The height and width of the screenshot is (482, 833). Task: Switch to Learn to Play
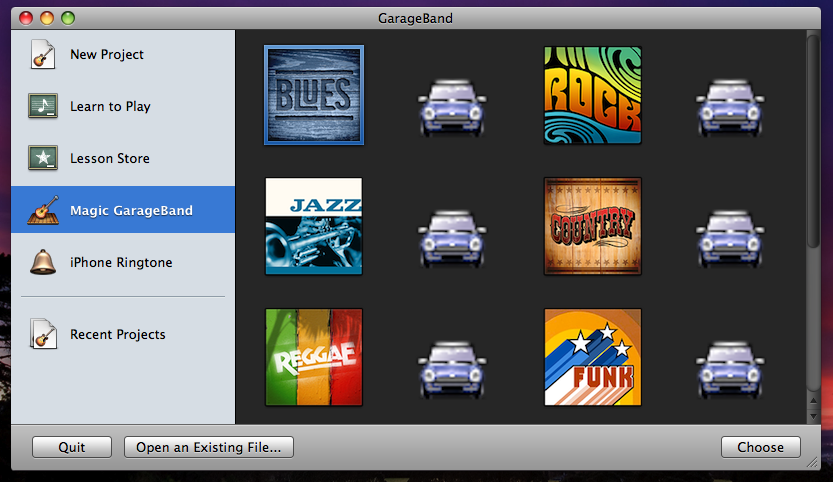[123, 106]
